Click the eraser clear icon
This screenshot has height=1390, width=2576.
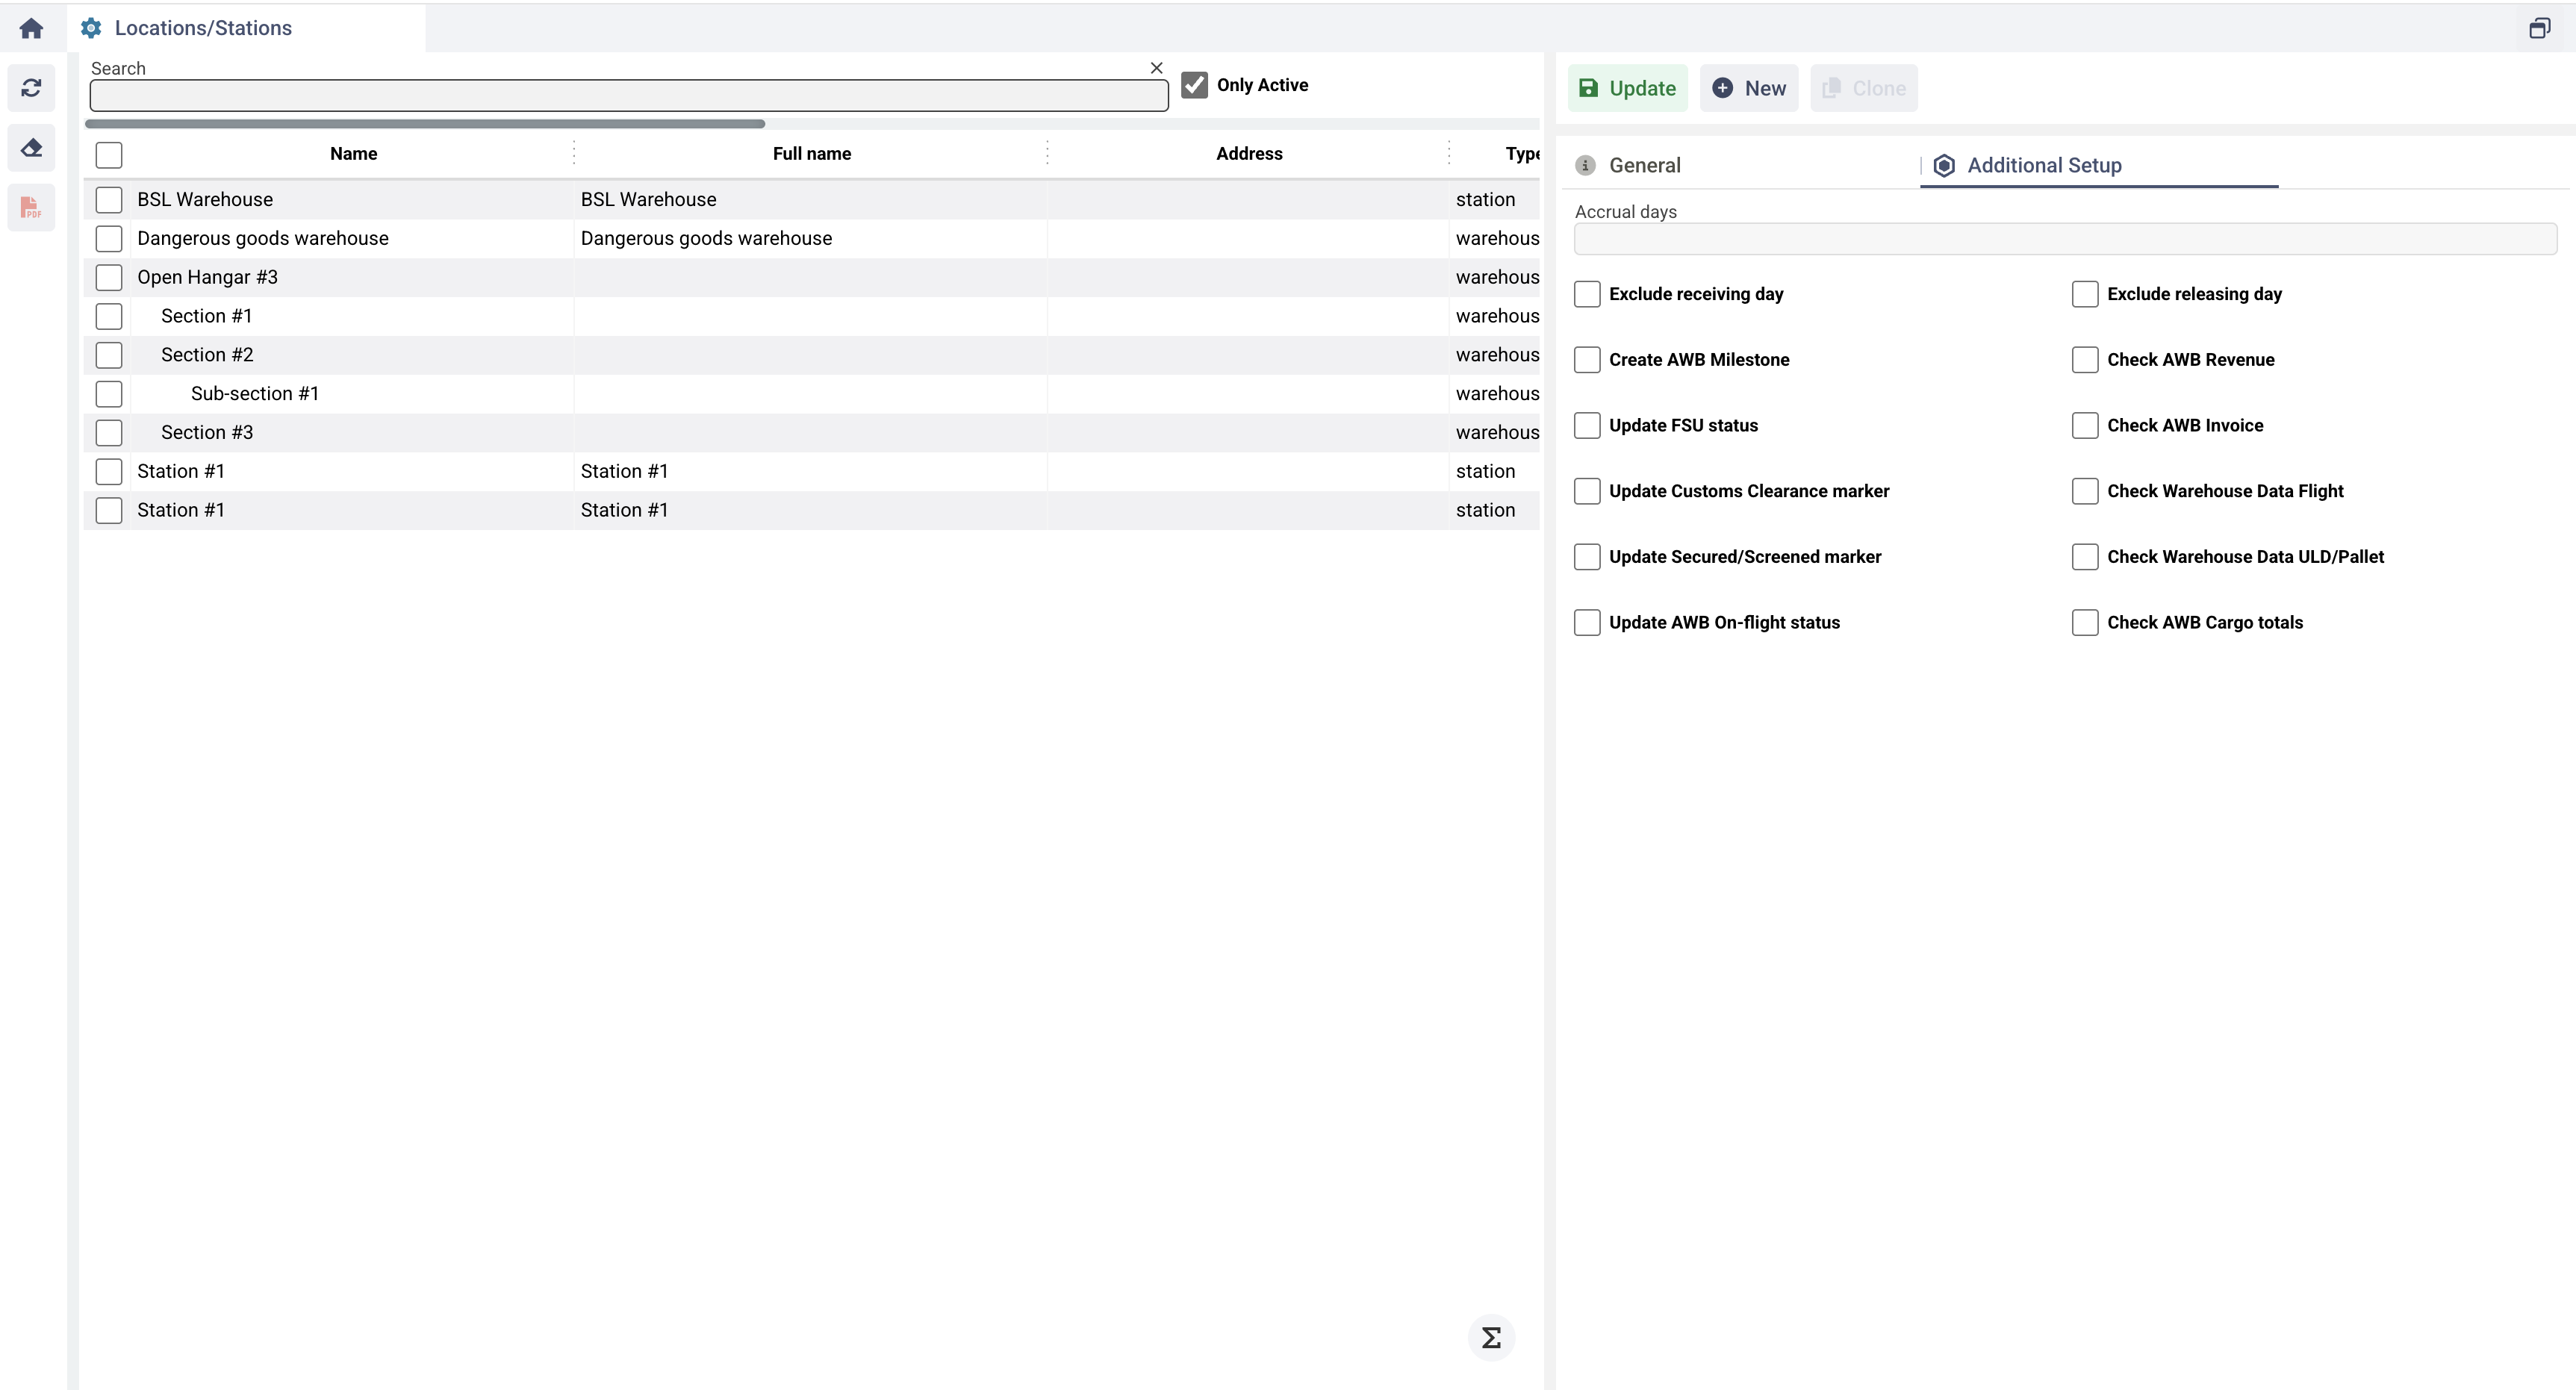tap(31, 148)
